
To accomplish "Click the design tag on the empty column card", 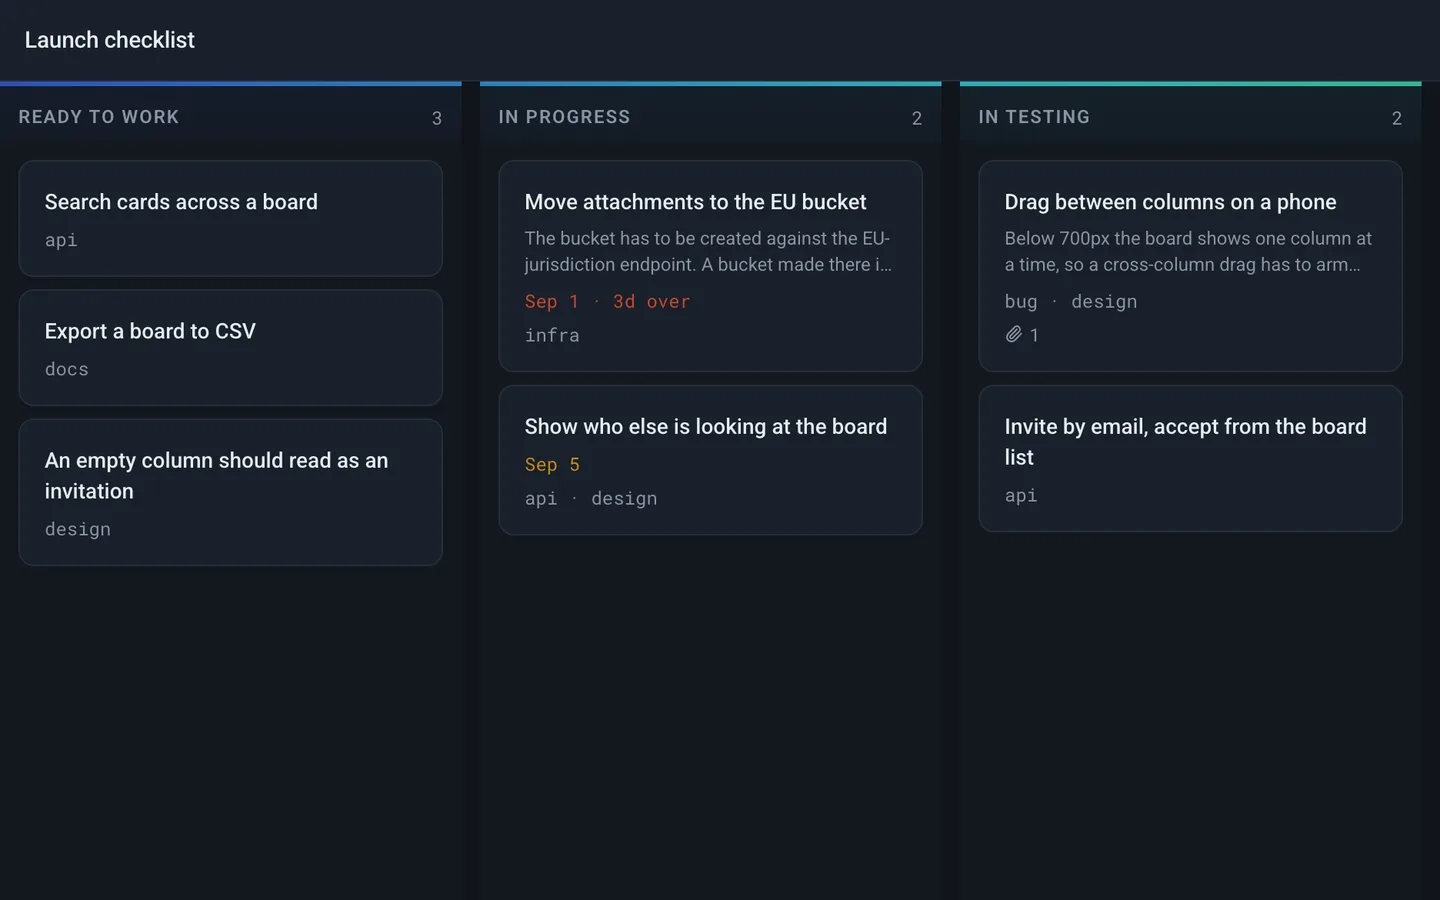I will pos(78,529).
